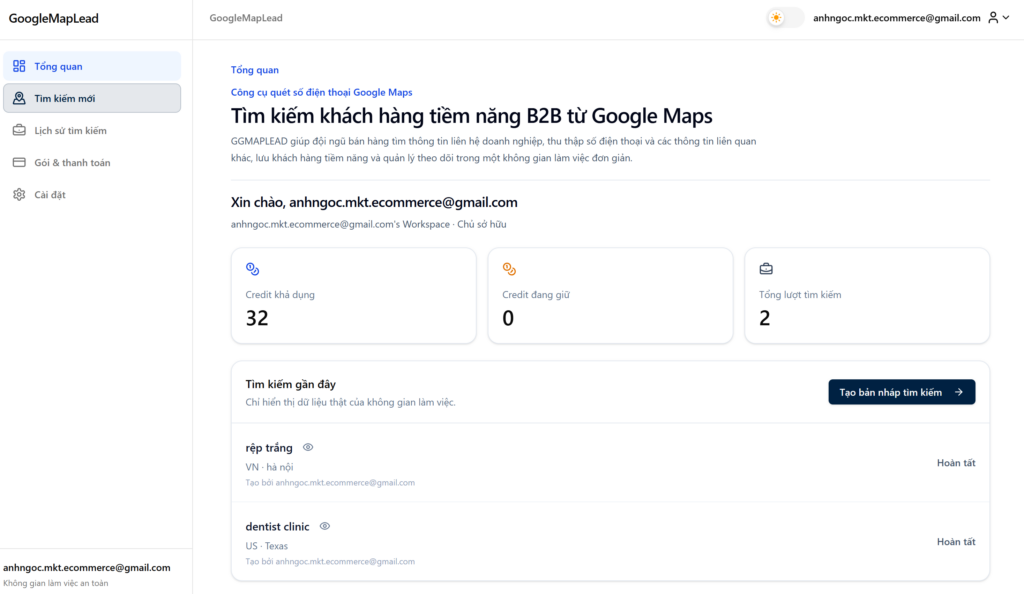This screenshot has height=594, width=1024.
Task: Click the Lịch sử tìm kiếm briefcase icon
Action: point(19,130)
